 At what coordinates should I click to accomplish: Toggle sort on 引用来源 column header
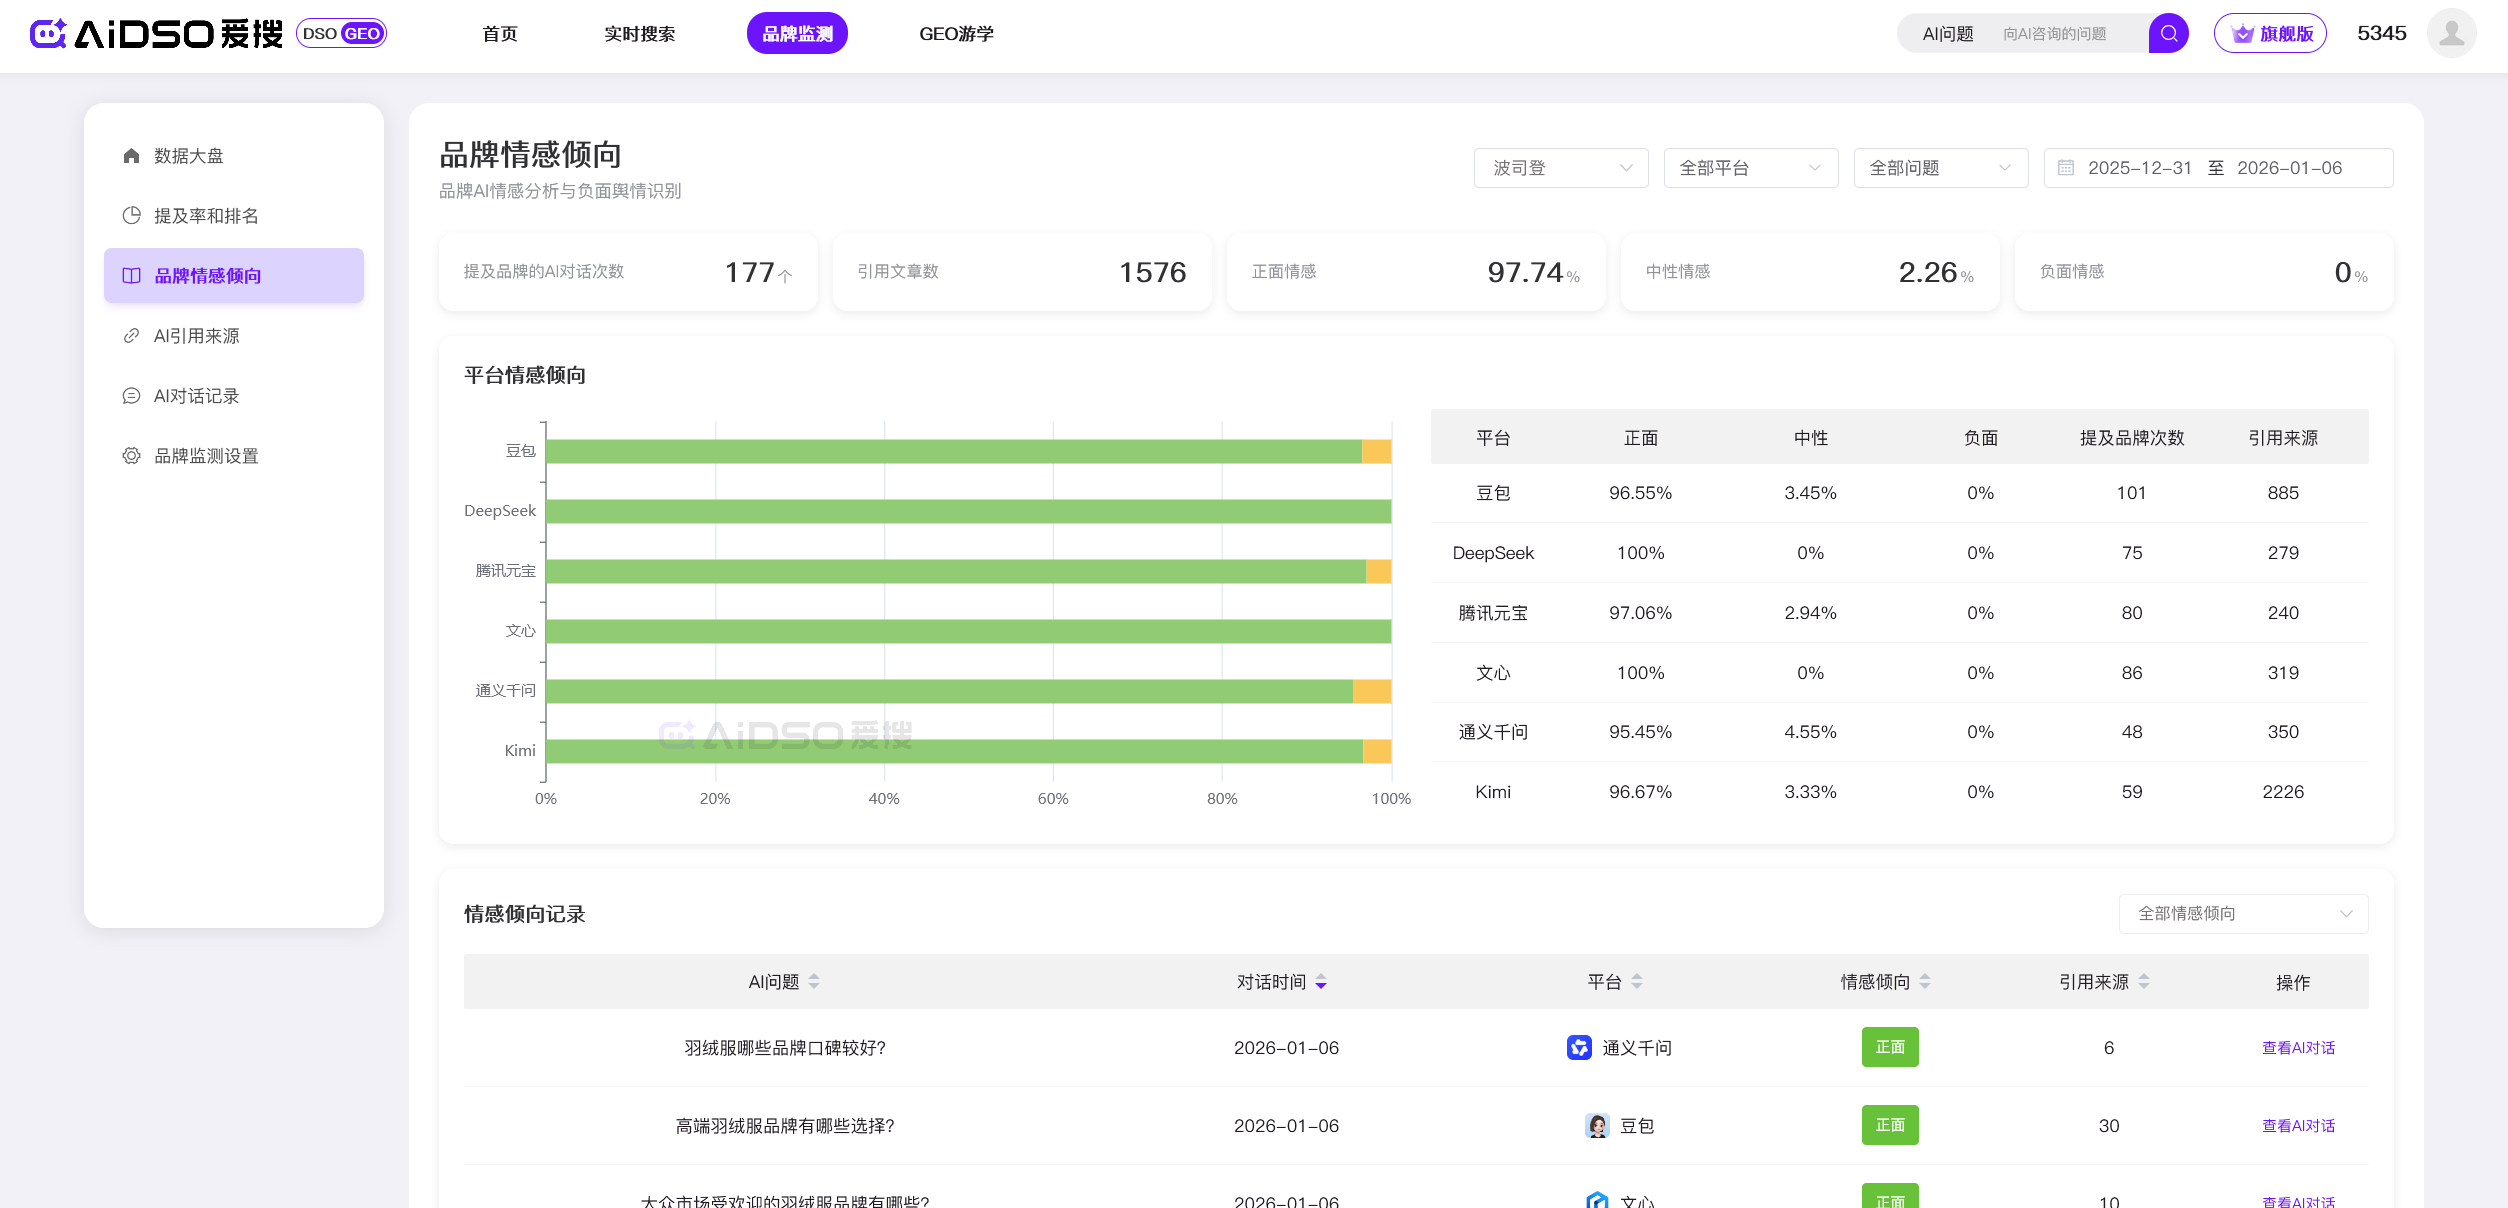[x=2144, y=982]
